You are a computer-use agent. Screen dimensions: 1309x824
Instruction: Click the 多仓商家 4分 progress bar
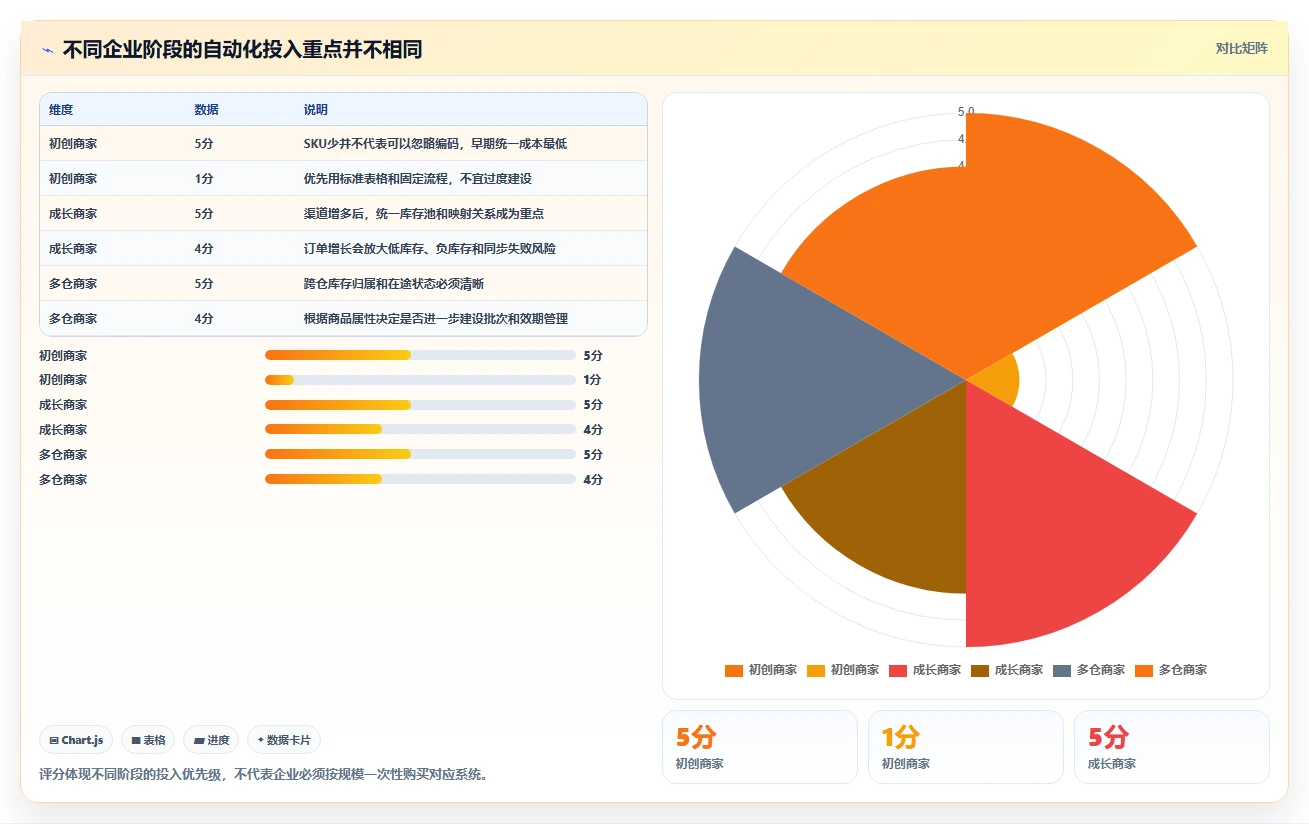click(x=420, y=479)
